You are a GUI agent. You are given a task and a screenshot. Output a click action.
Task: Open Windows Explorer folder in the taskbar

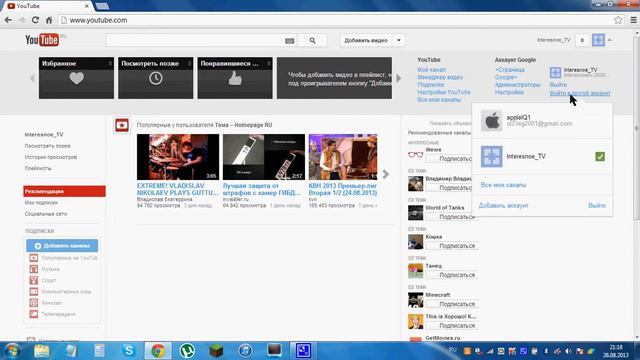point(42,351)
